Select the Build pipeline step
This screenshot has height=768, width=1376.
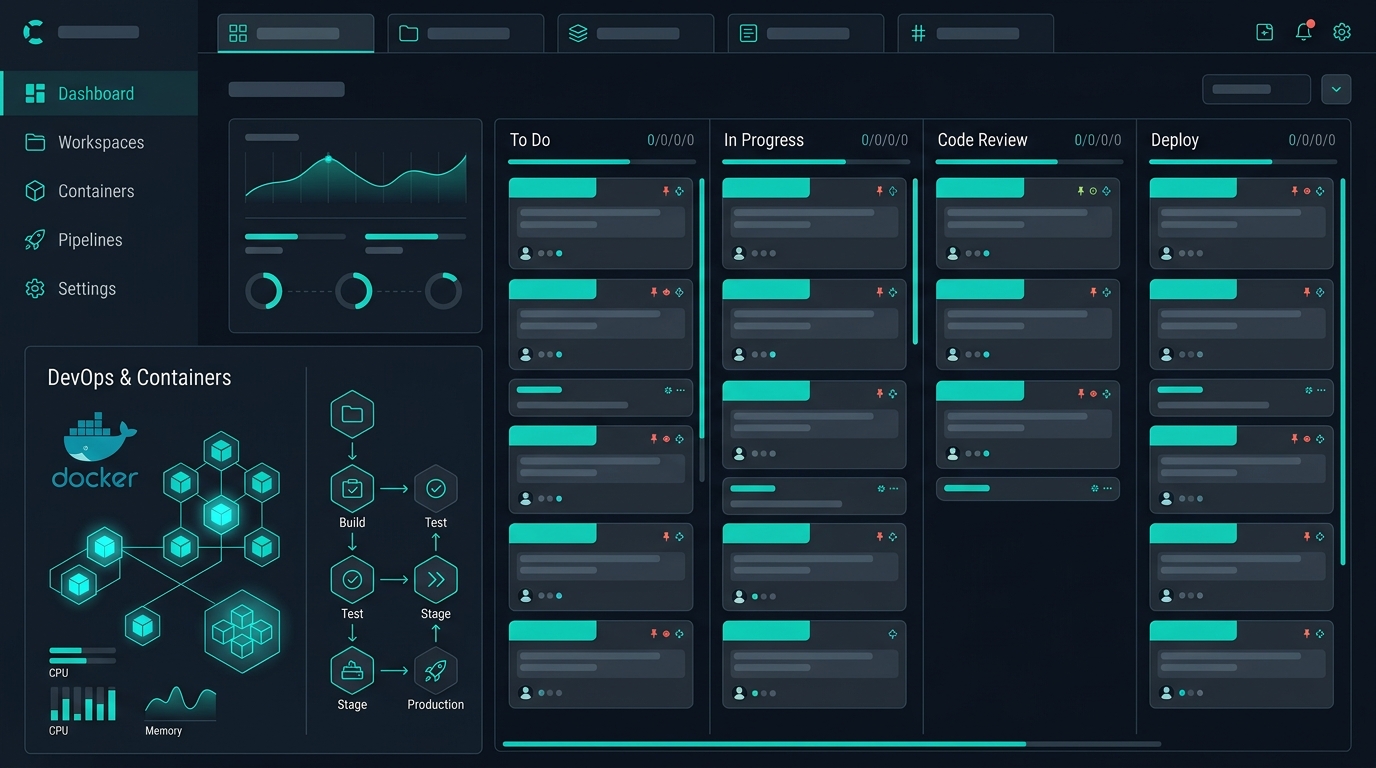[352, 489]
